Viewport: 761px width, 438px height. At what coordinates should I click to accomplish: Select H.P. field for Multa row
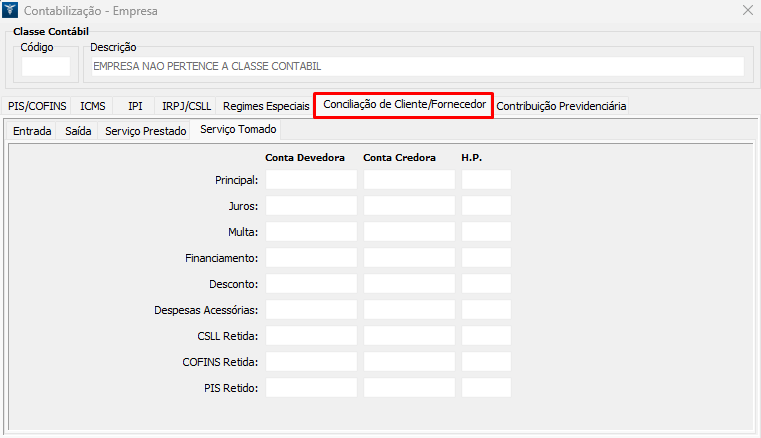click(486, 232)
